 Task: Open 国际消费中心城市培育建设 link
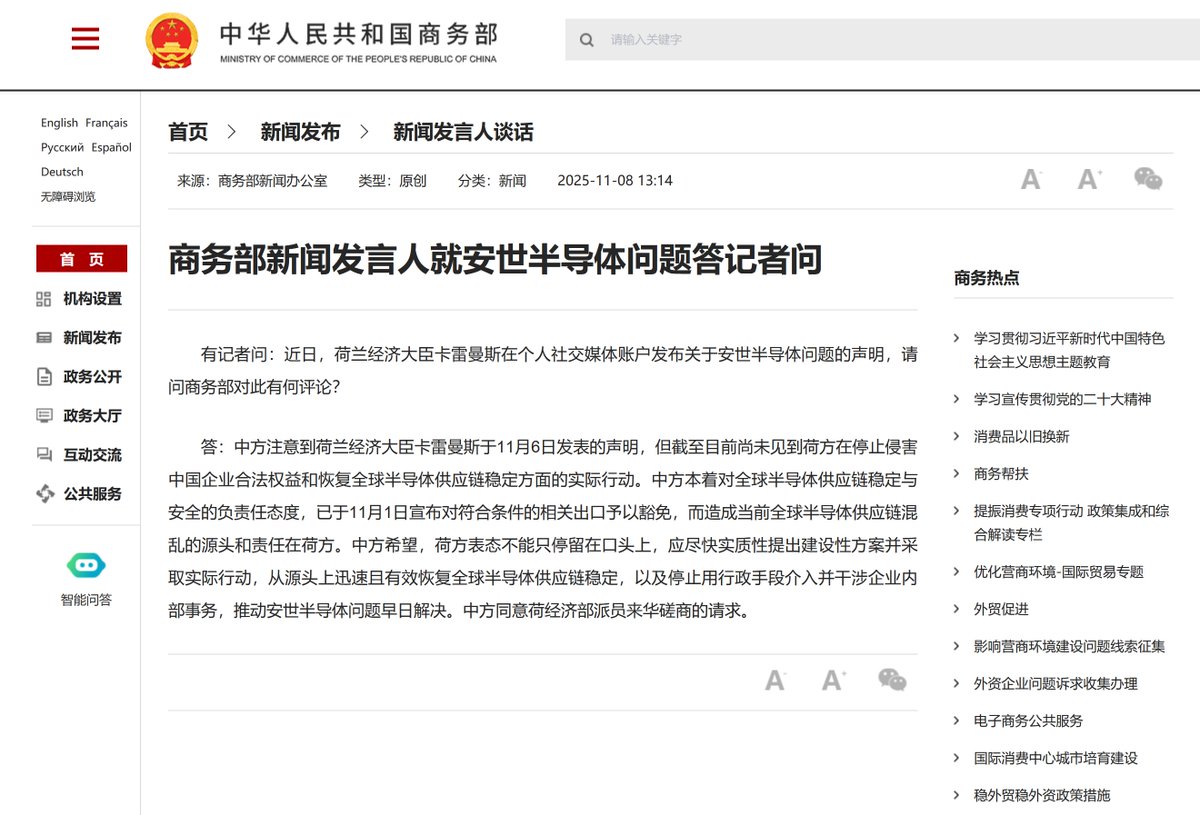pyautogui.click(x=1056, y=758)
